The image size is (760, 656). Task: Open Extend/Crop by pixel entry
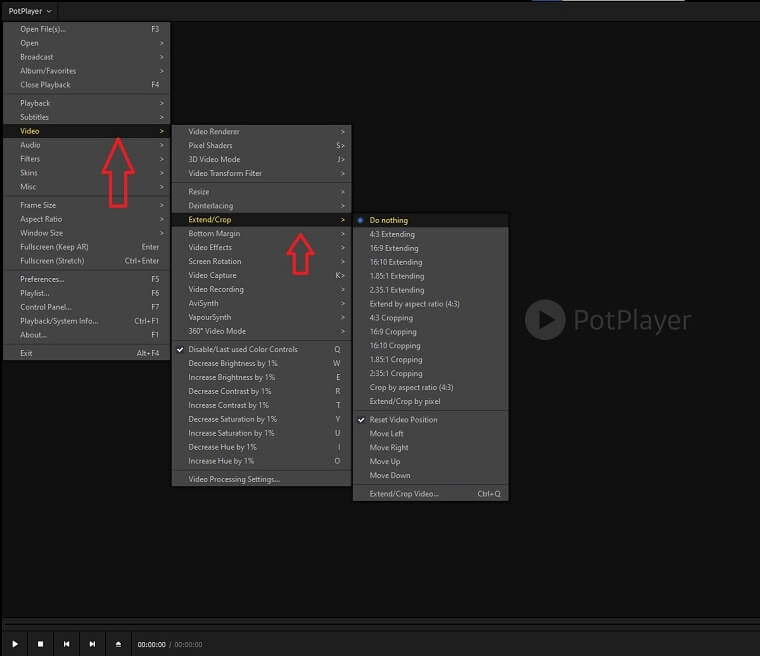point(430,401)
